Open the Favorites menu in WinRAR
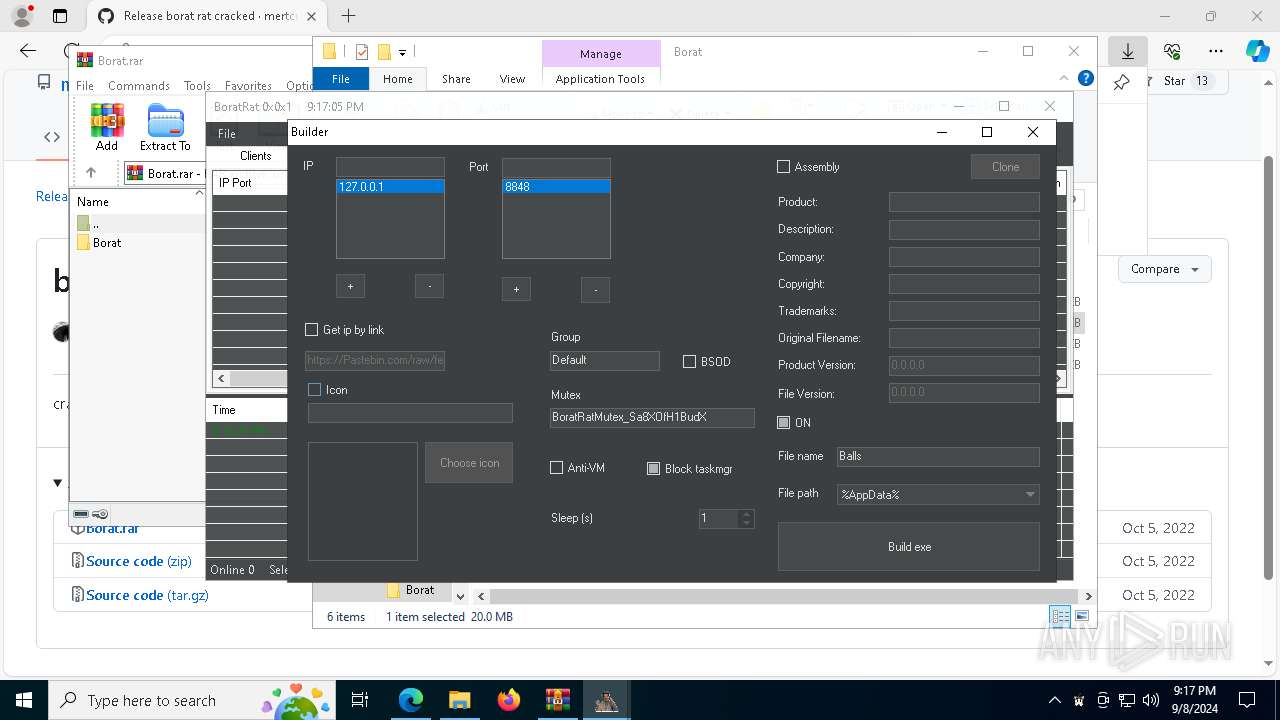Screen dimensions: 1280x720 [248, 86]
